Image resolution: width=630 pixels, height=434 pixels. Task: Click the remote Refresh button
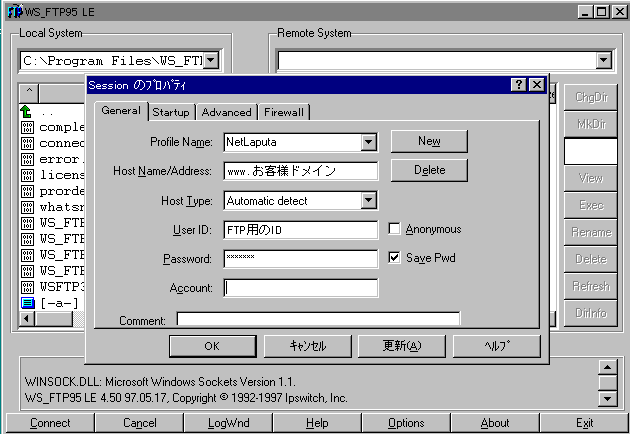point(591,286)
